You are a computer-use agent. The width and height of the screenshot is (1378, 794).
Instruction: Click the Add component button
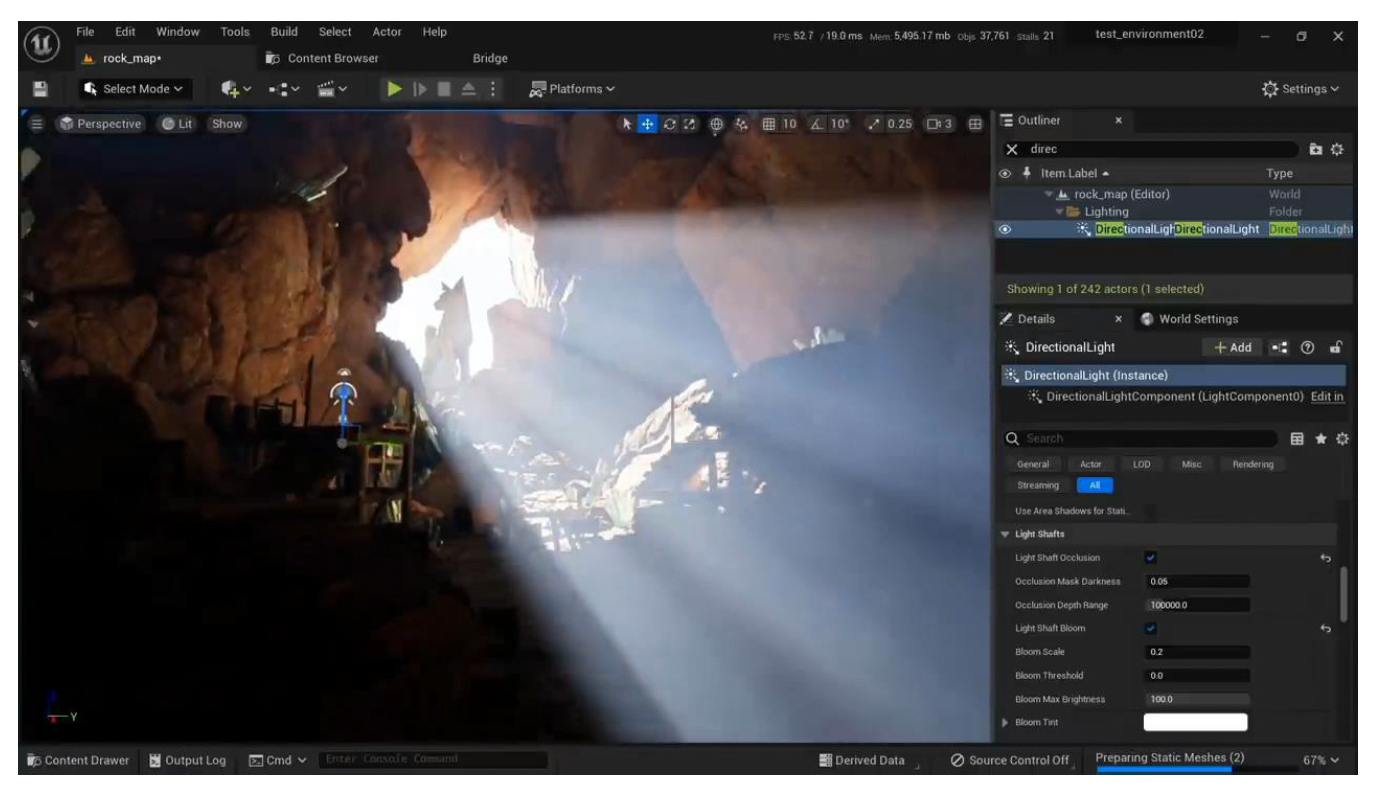point(1232,347)
